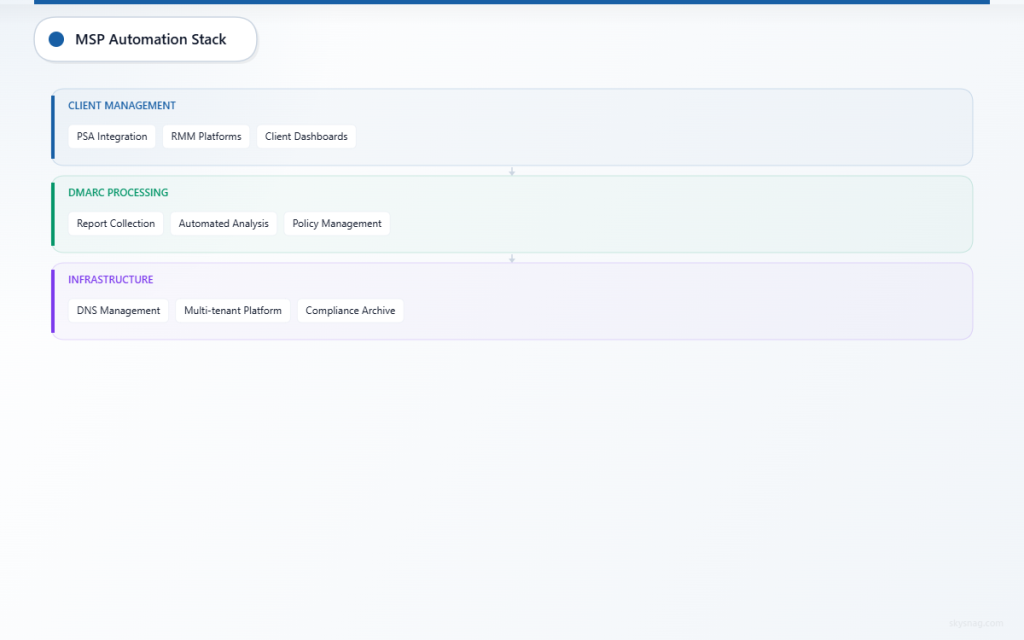The width and height of the screenshot is (1024, 640).
Task: Click the blue circle icon beside MSP Automation Stack
Action: point(55,39)
